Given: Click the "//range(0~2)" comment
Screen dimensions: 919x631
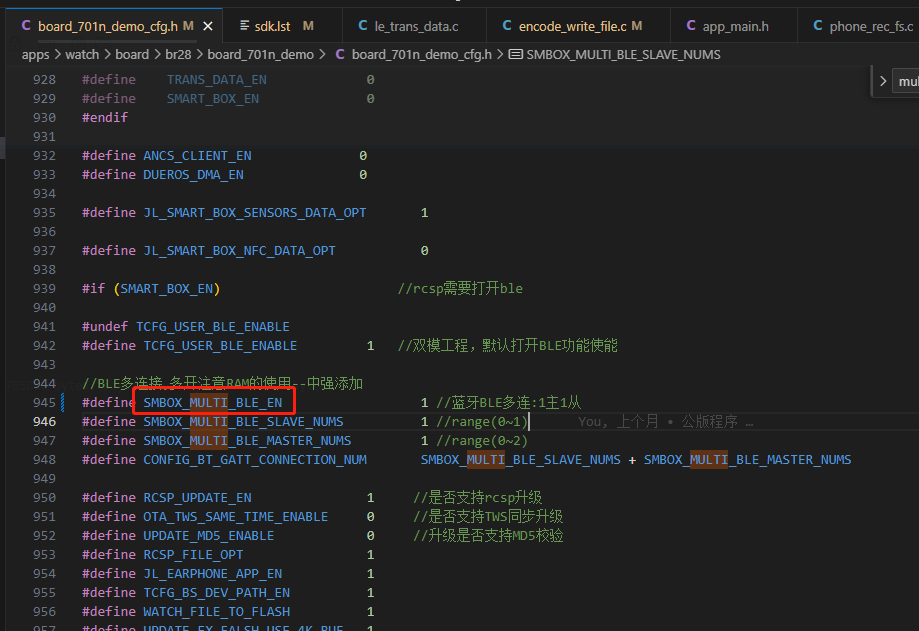Looking at the screenshot, I should pyautogui.click(x=482, y=441).
